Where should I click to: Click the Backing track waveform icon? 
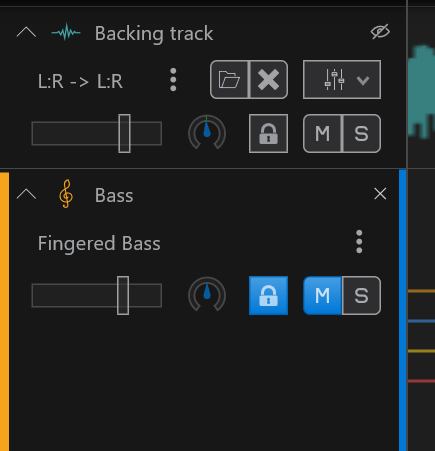(66, 32)
